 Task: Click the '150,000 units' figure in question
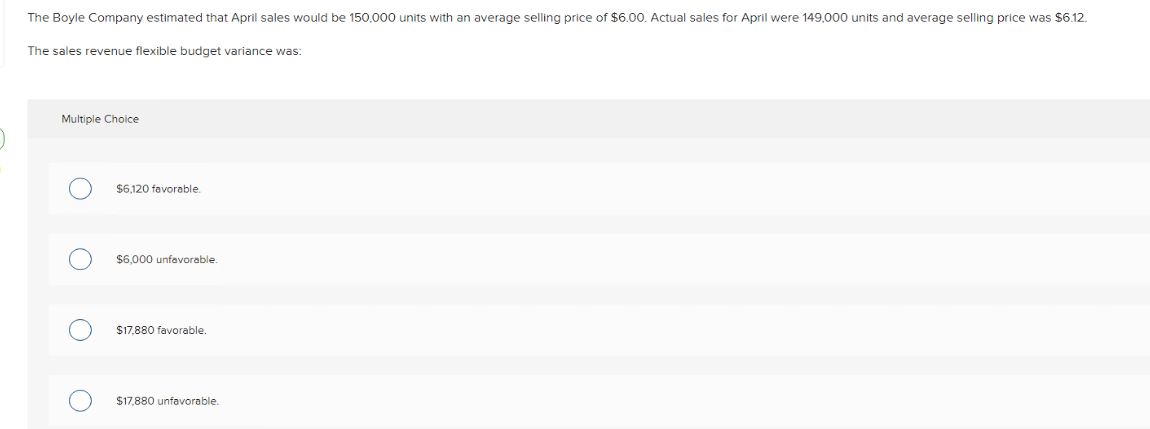click(389, 17)
